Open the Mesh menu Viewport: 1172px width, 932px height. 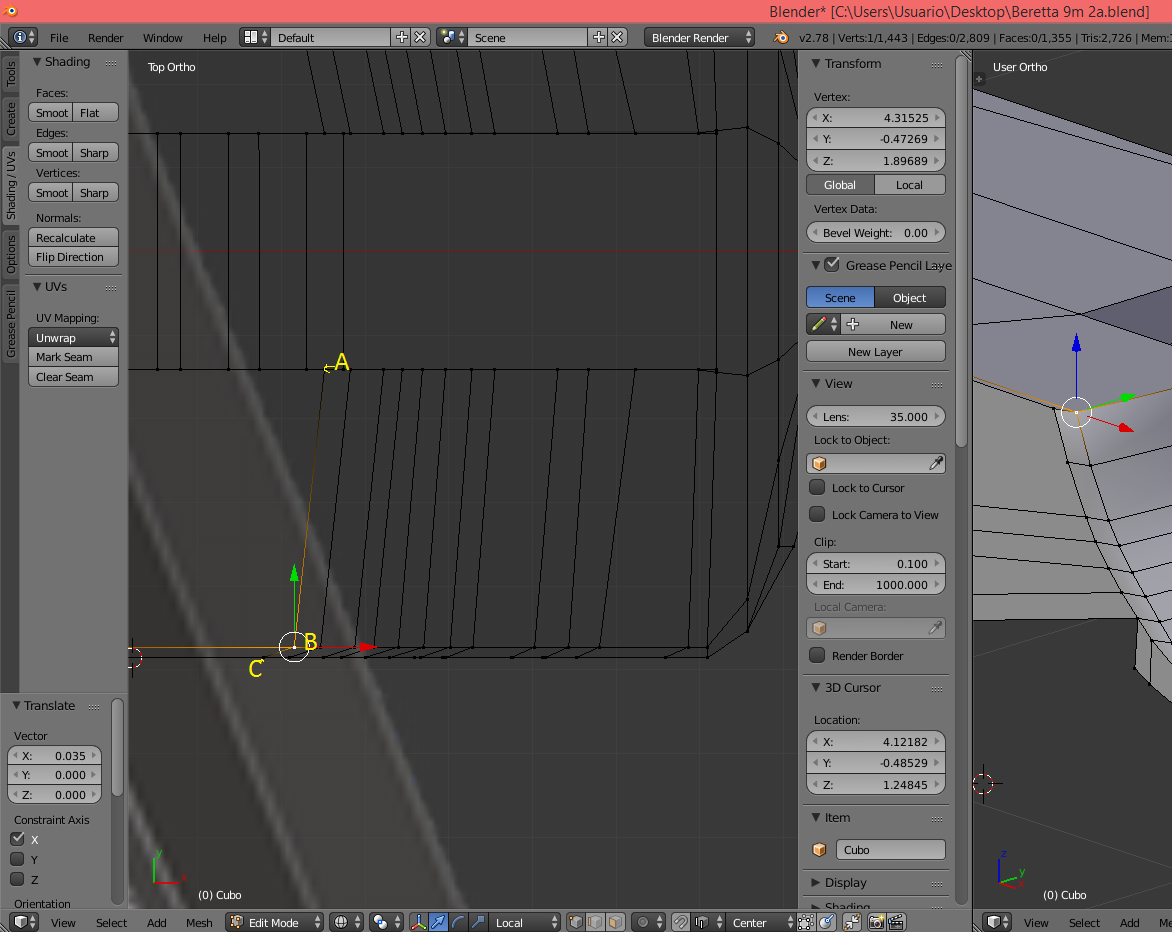click(x=199, y=922)
